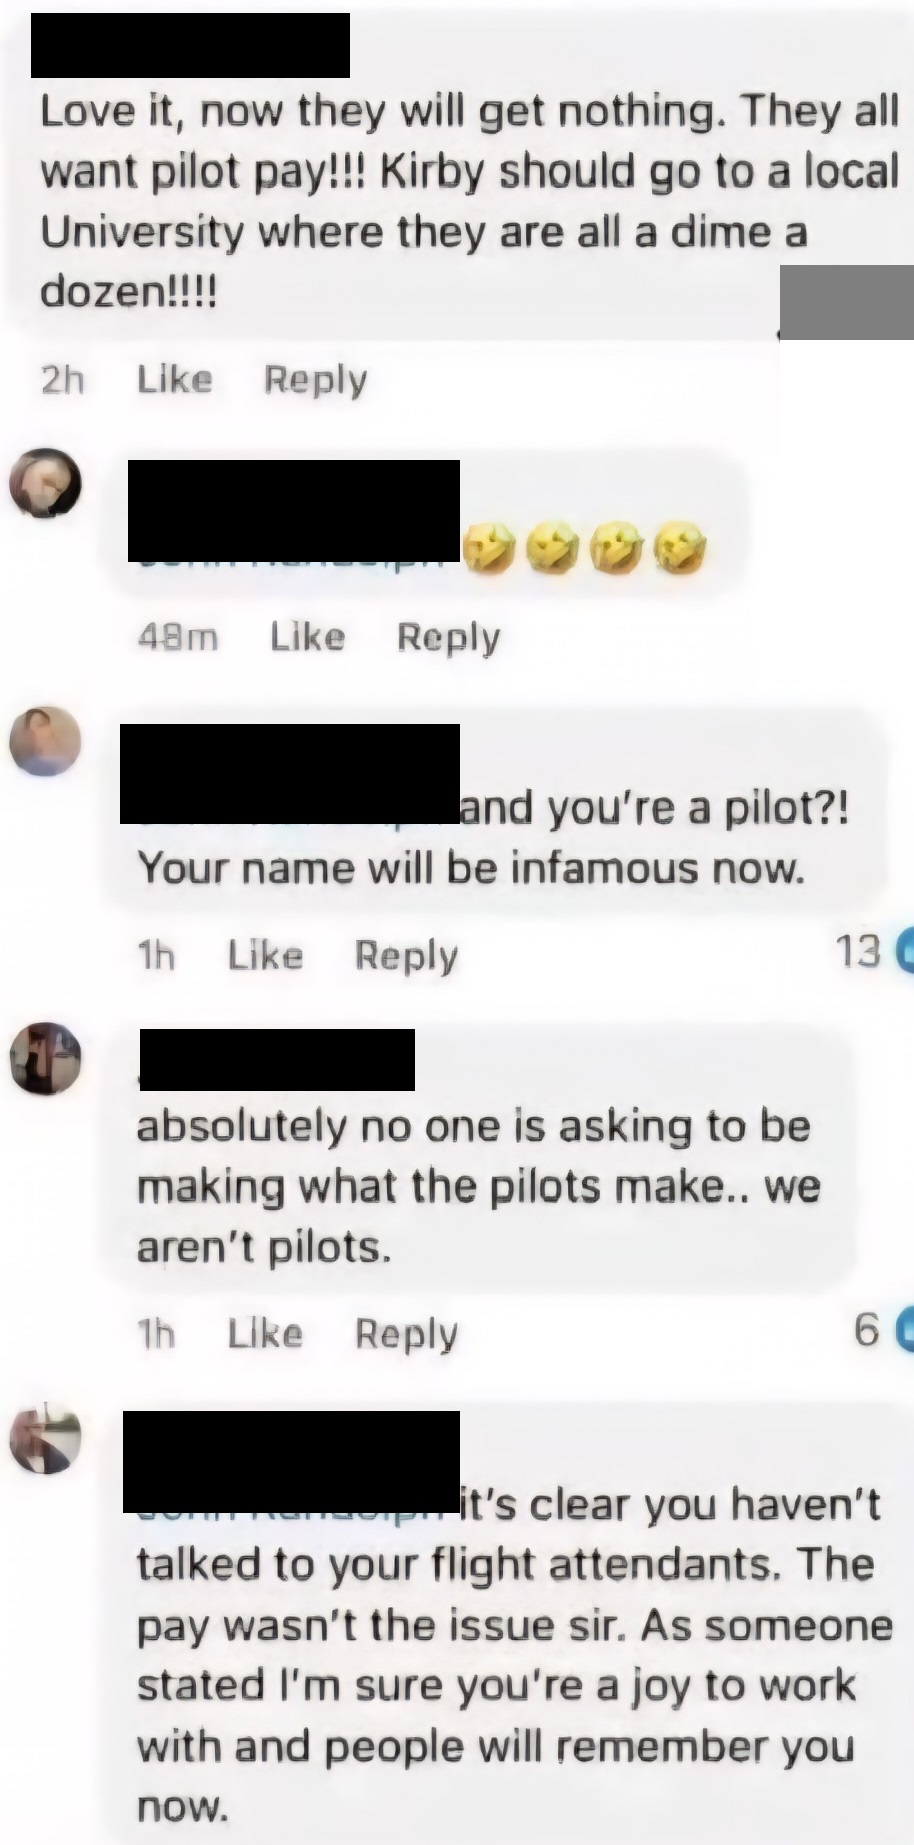Open avatar beside 'and you're a pilot?!' comment
This screenshot has height=1845, width=914.
45,741
